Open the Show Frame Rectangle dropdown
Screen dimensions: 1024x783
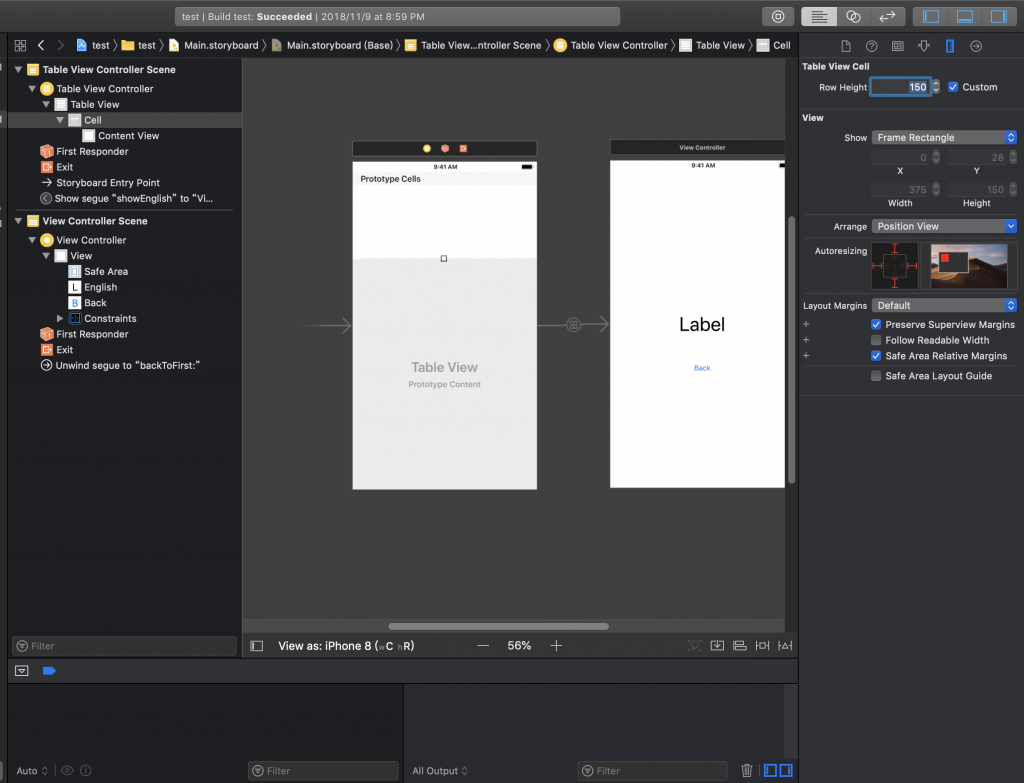(944, 137)
